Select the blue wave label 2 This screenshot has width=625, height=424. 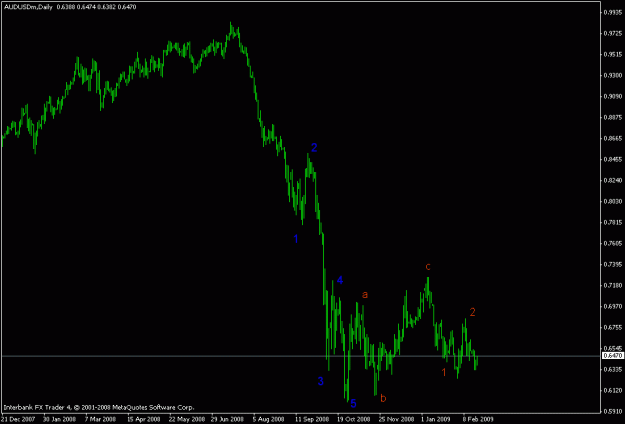(x=314, y=148)
